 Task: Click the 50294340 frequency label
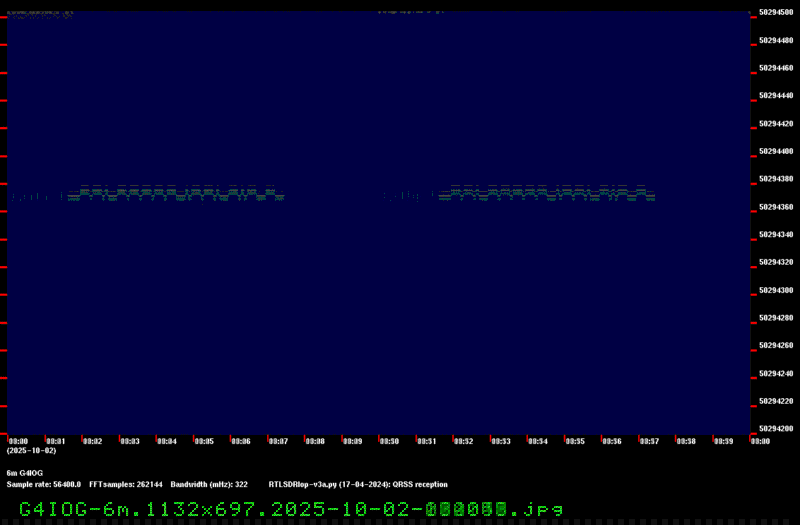coord(776,234)
